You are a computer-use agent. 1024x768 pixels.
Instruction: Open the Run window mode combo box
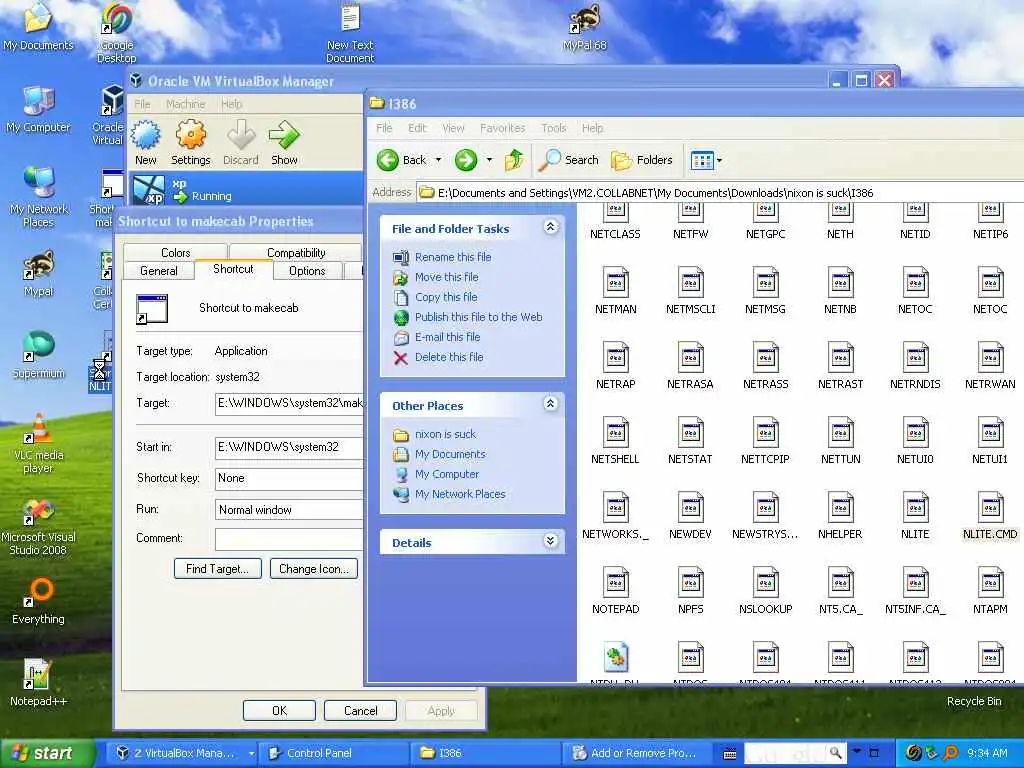[x=289, y=510]
